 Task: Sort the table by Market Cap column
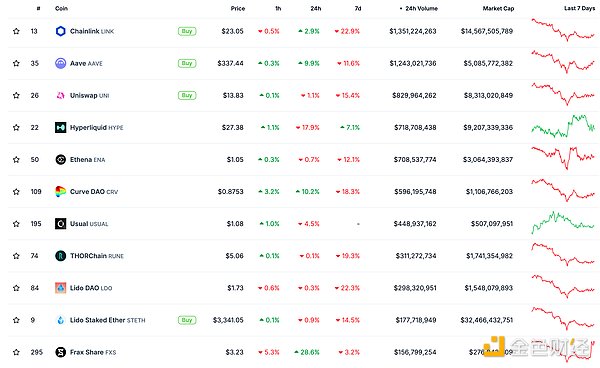[x=498, y=8]
